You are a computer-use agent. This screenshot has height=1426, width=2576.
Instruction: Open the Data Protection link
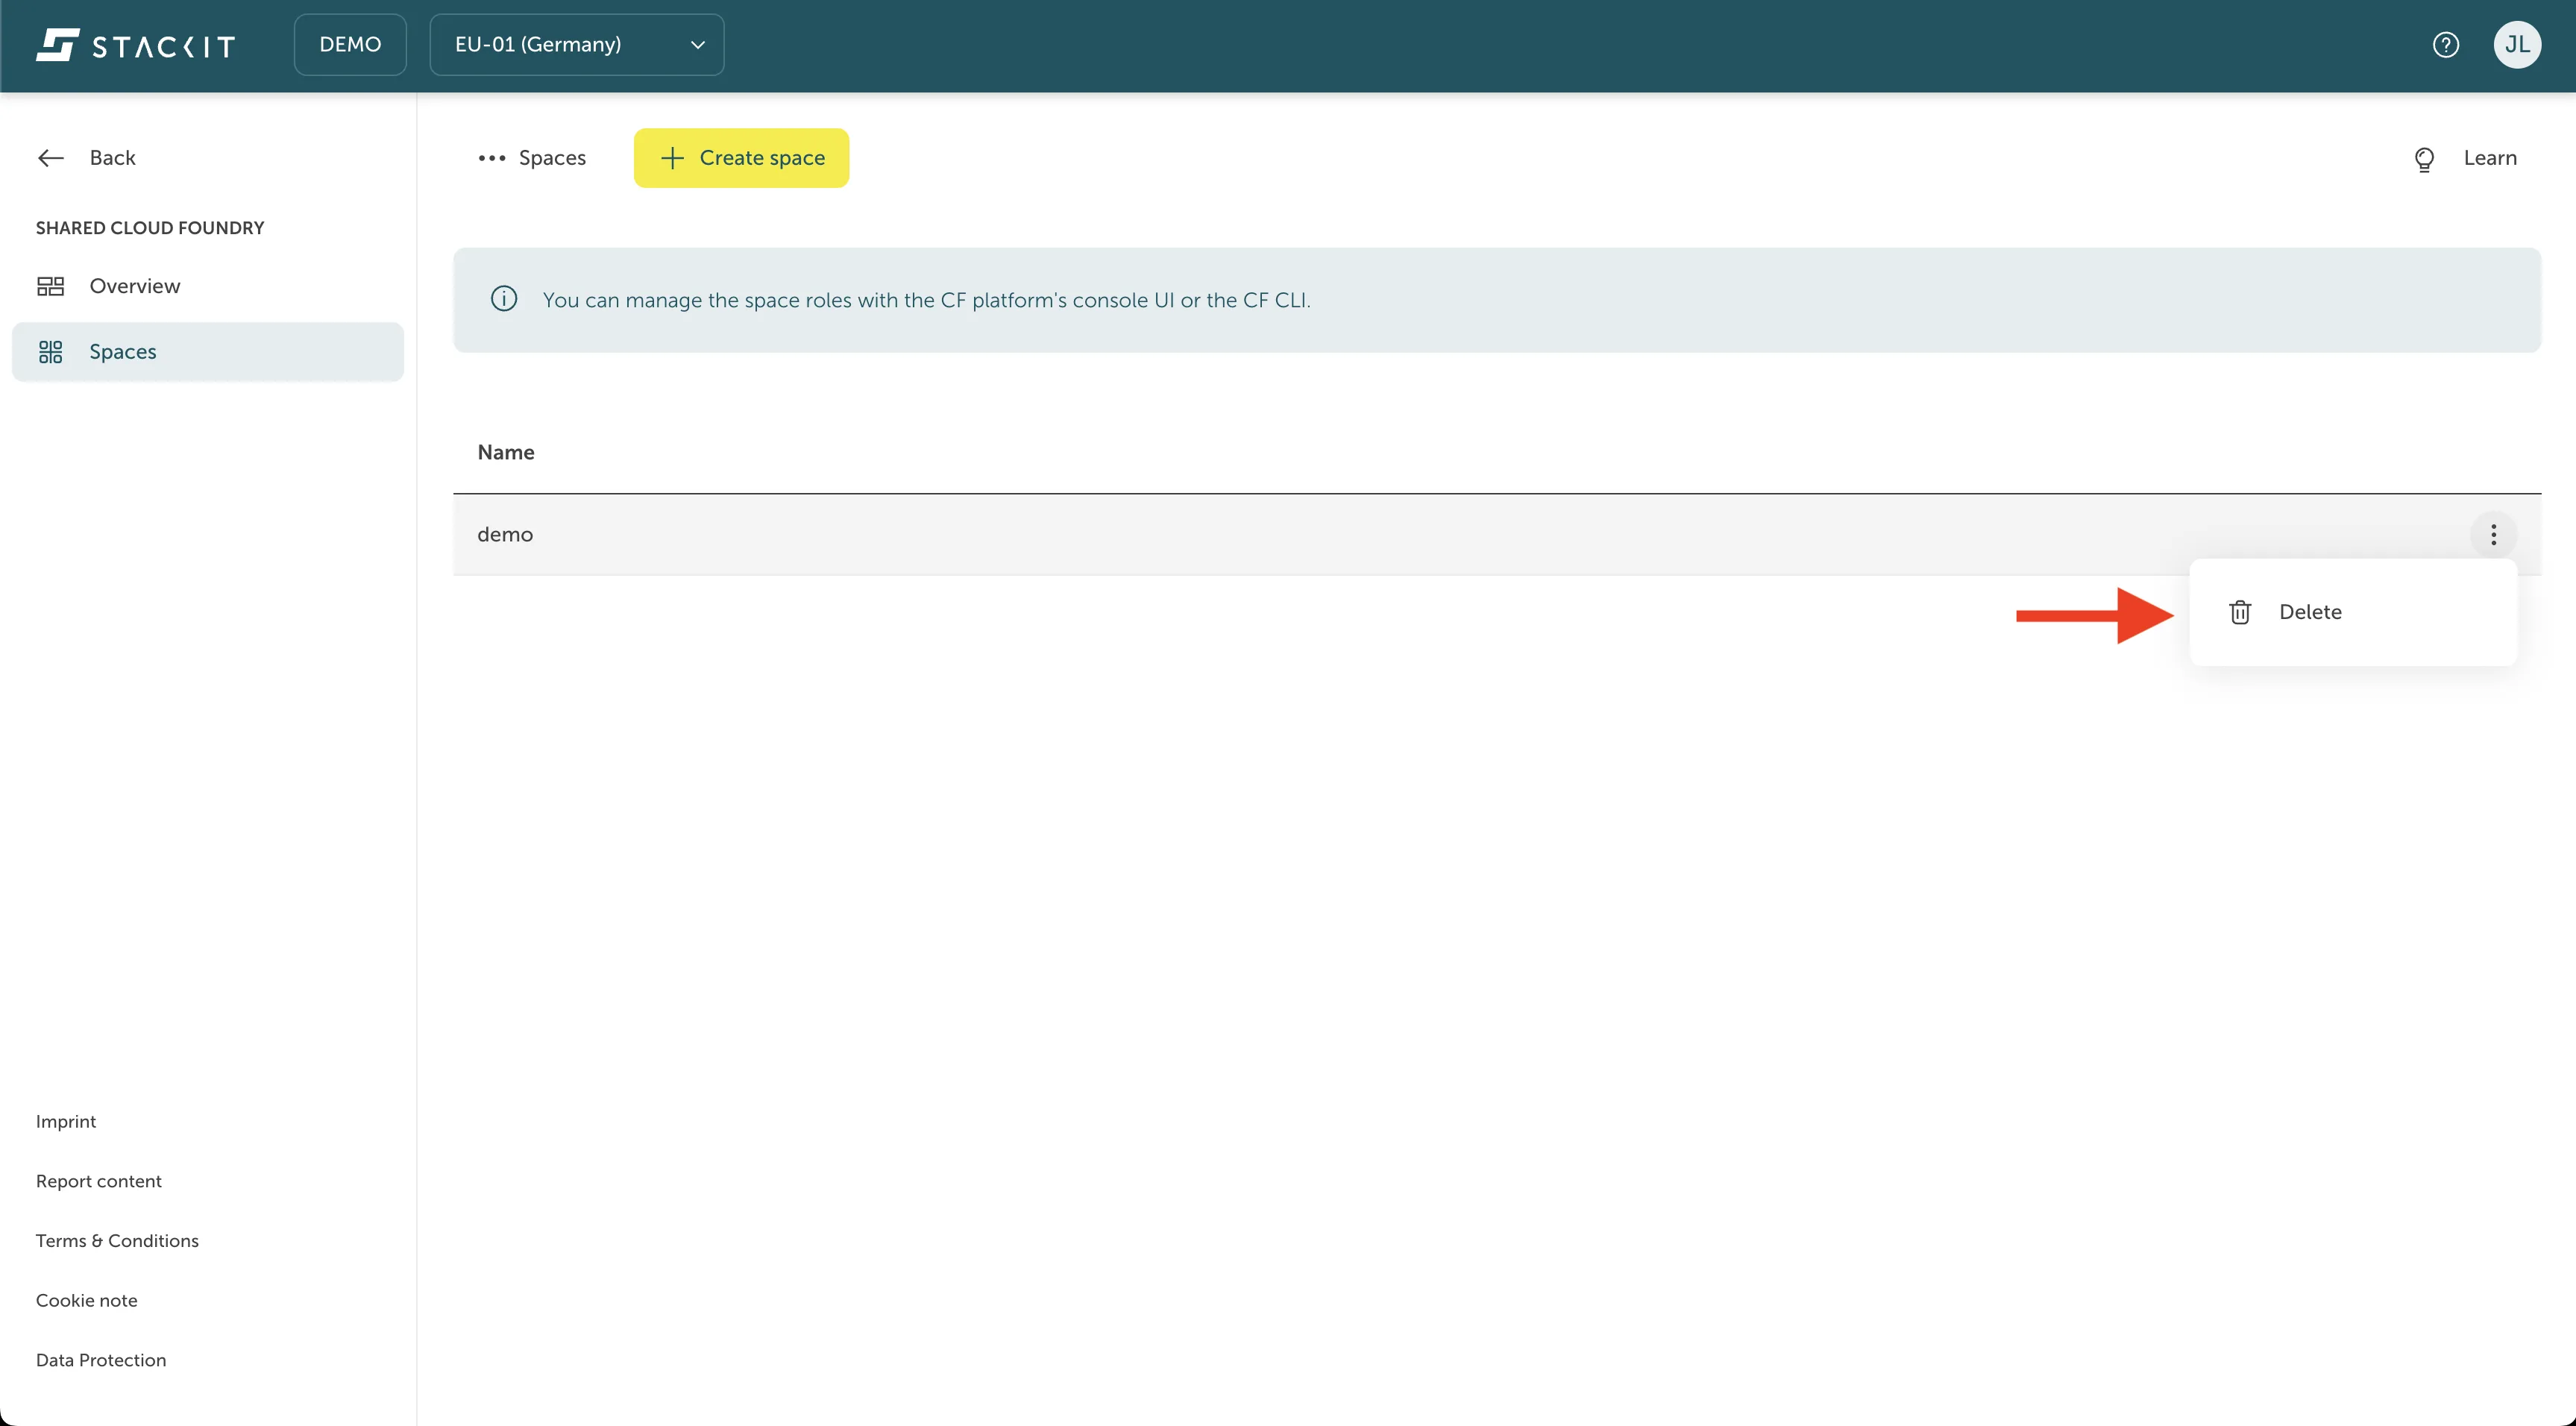pyautogui.click(x=101, y=1359)
